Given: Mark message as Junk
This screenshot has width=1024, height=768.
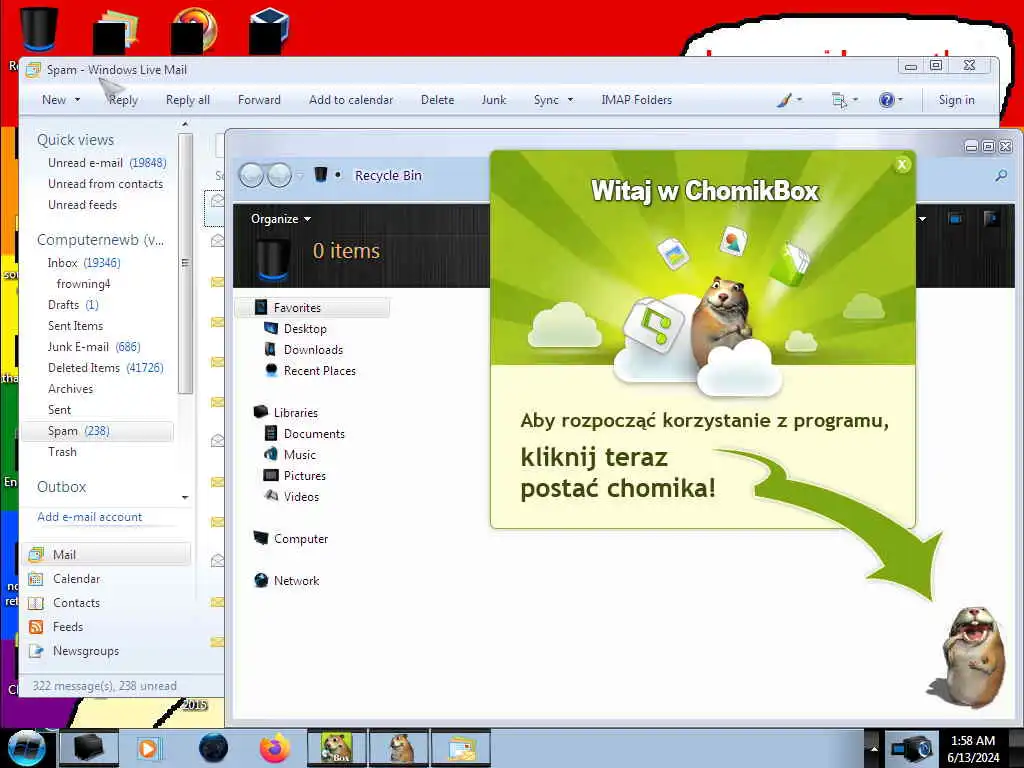Looking at the screenshot, I should pyautogui.click(x=494, y=100).
